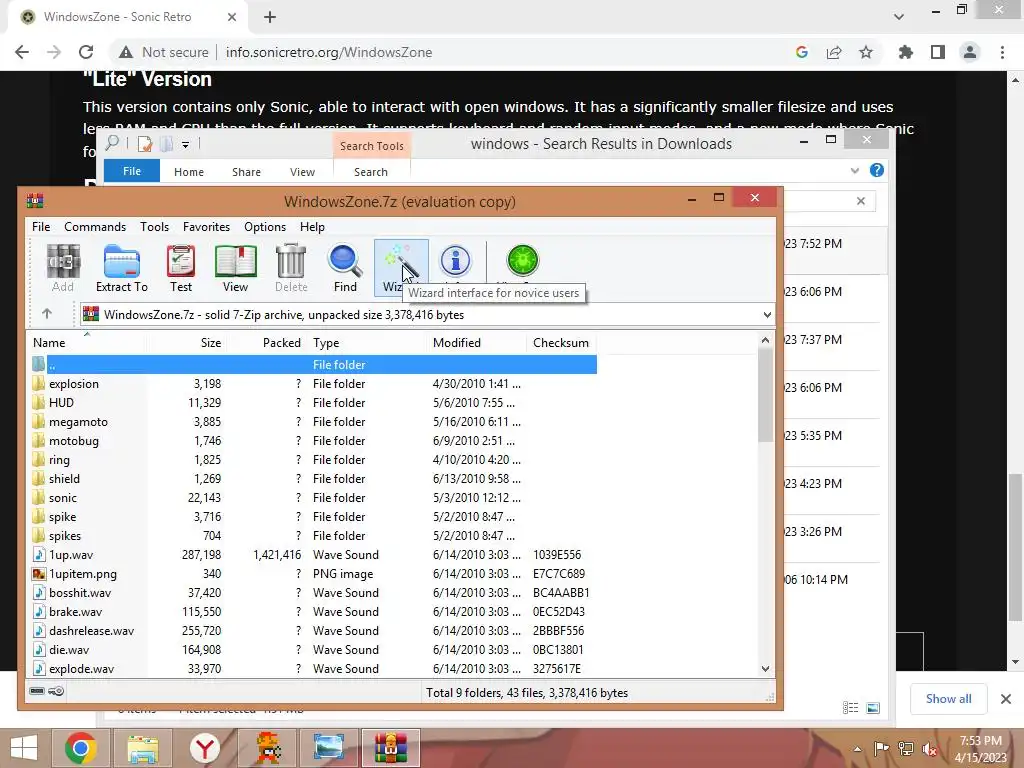Run the Test archive tool
Image resolution: width=1024 pixels, height=768 pixels.
(x=181, y=267)
